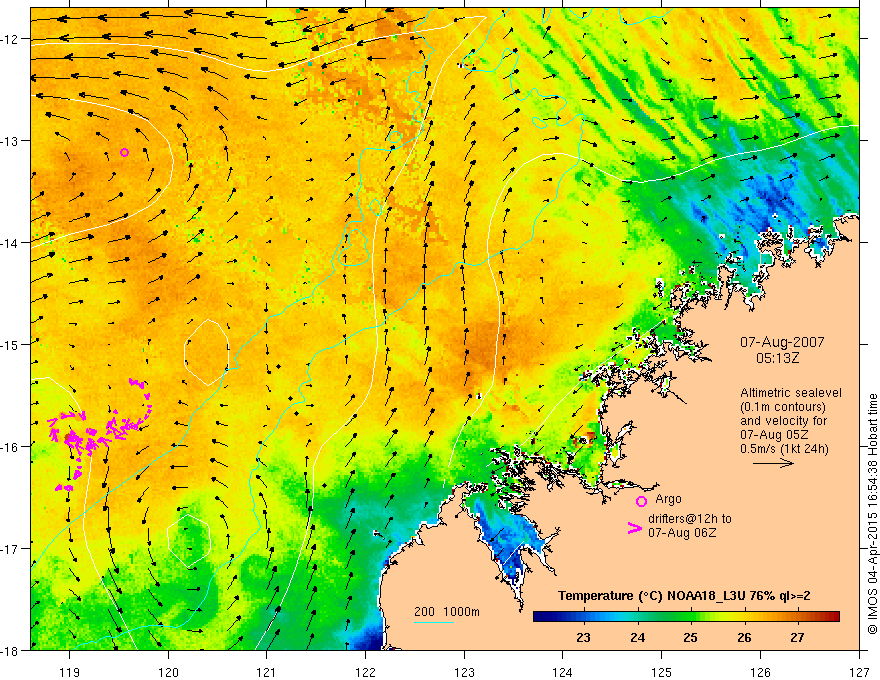Screen dimensions: 880x680
Task: Click the colorbar tick label 24
Action: click(x=637, y=637)
